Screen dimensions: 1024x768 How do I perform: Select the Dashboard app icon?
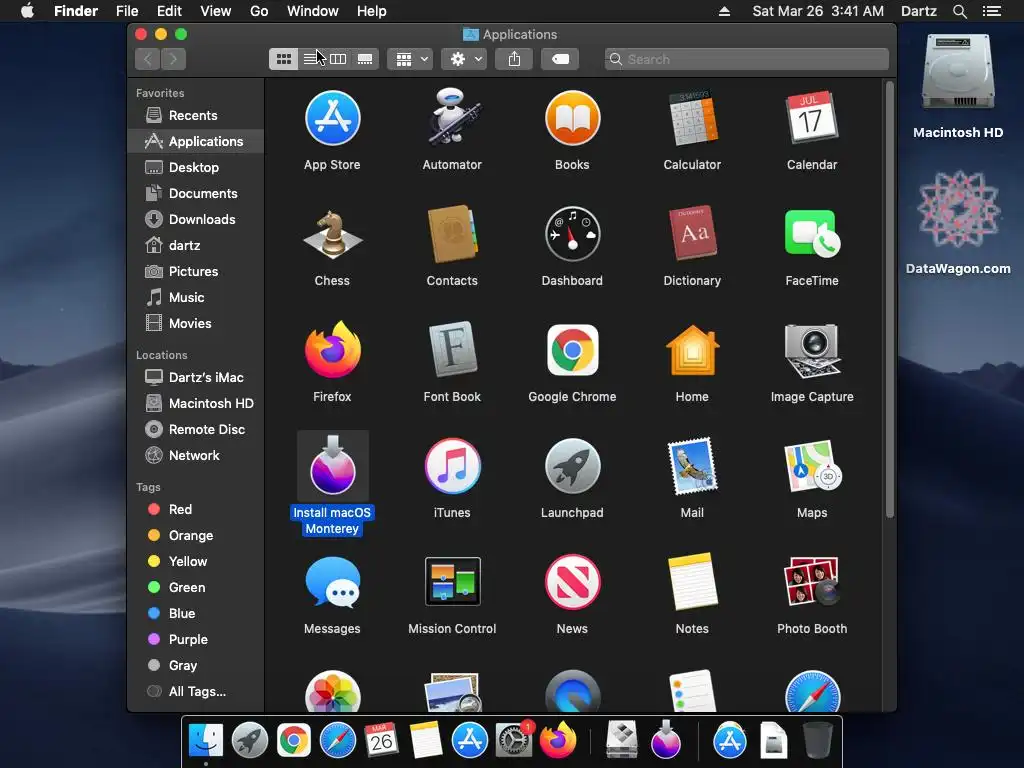(572, 234)
